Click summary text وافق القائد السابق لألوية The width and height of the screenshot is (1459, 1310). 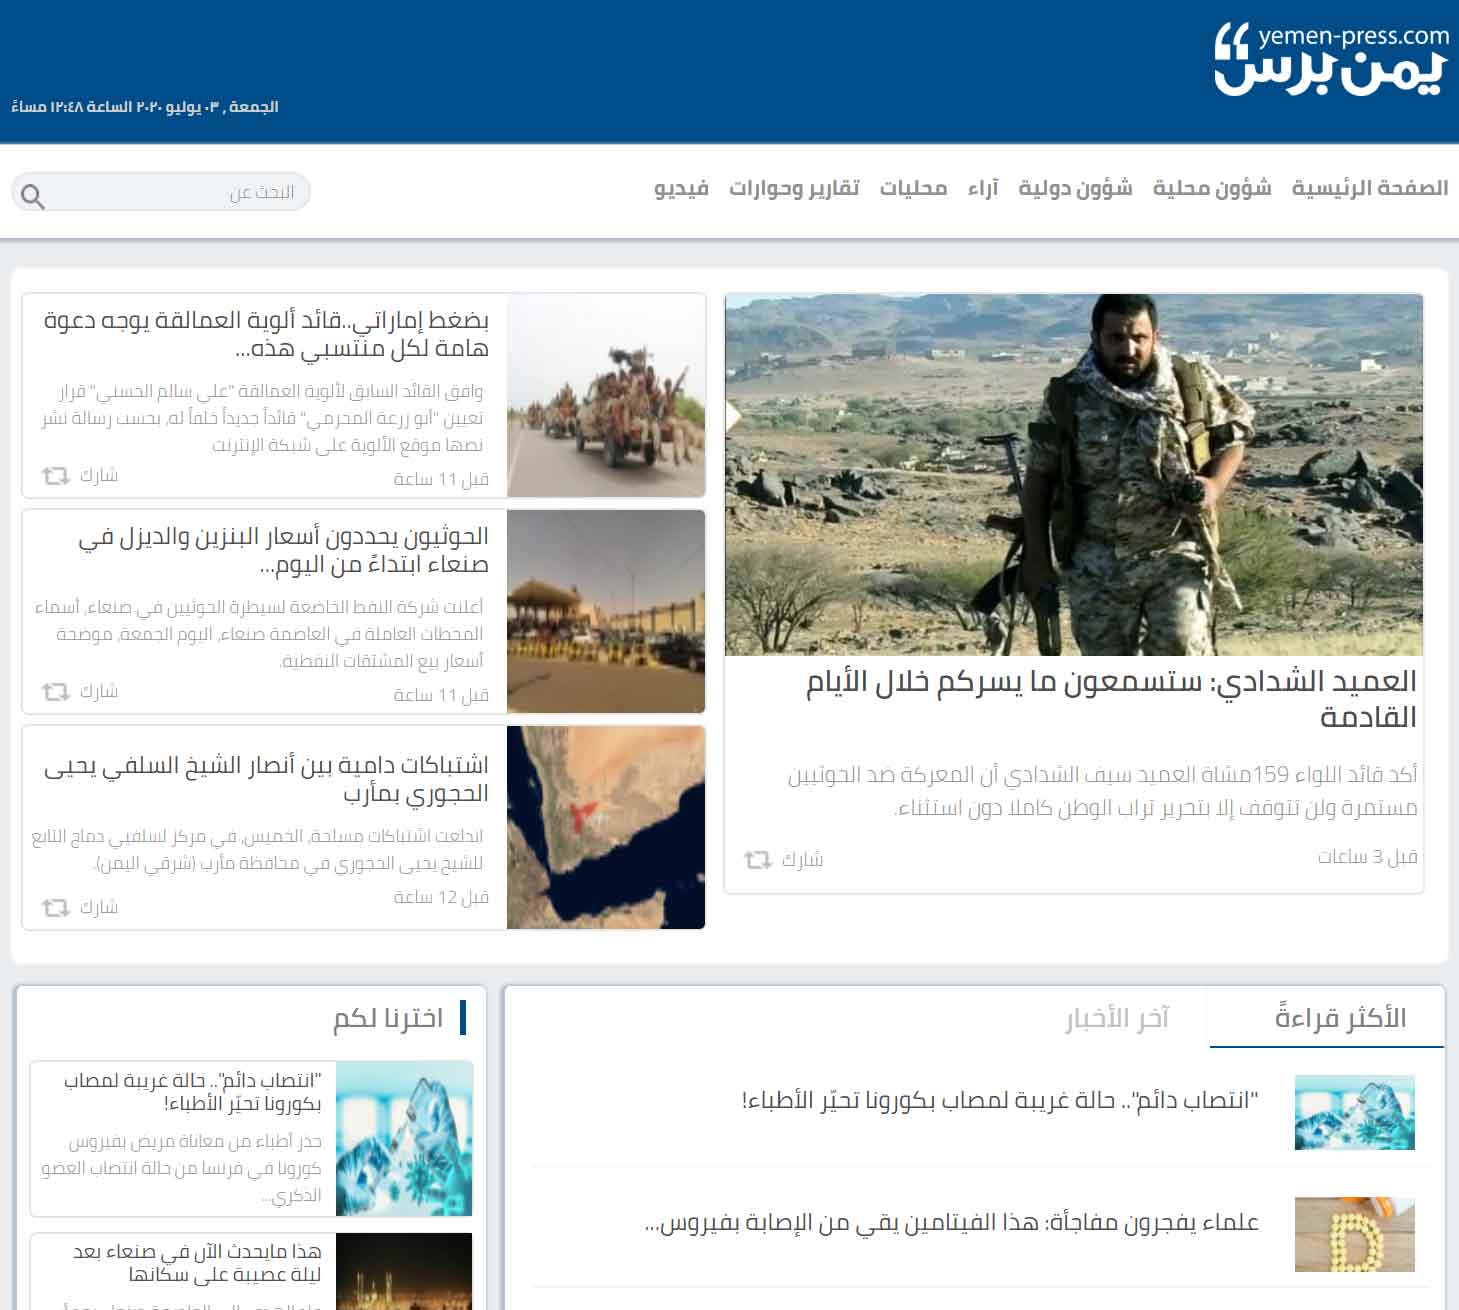click(262, 418)
